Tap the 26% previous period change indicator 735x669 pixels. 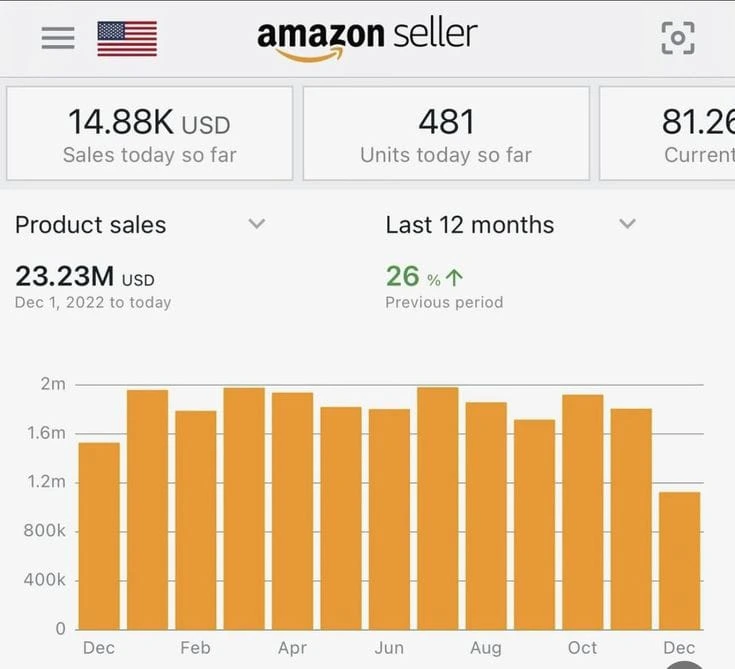(424, 277)
